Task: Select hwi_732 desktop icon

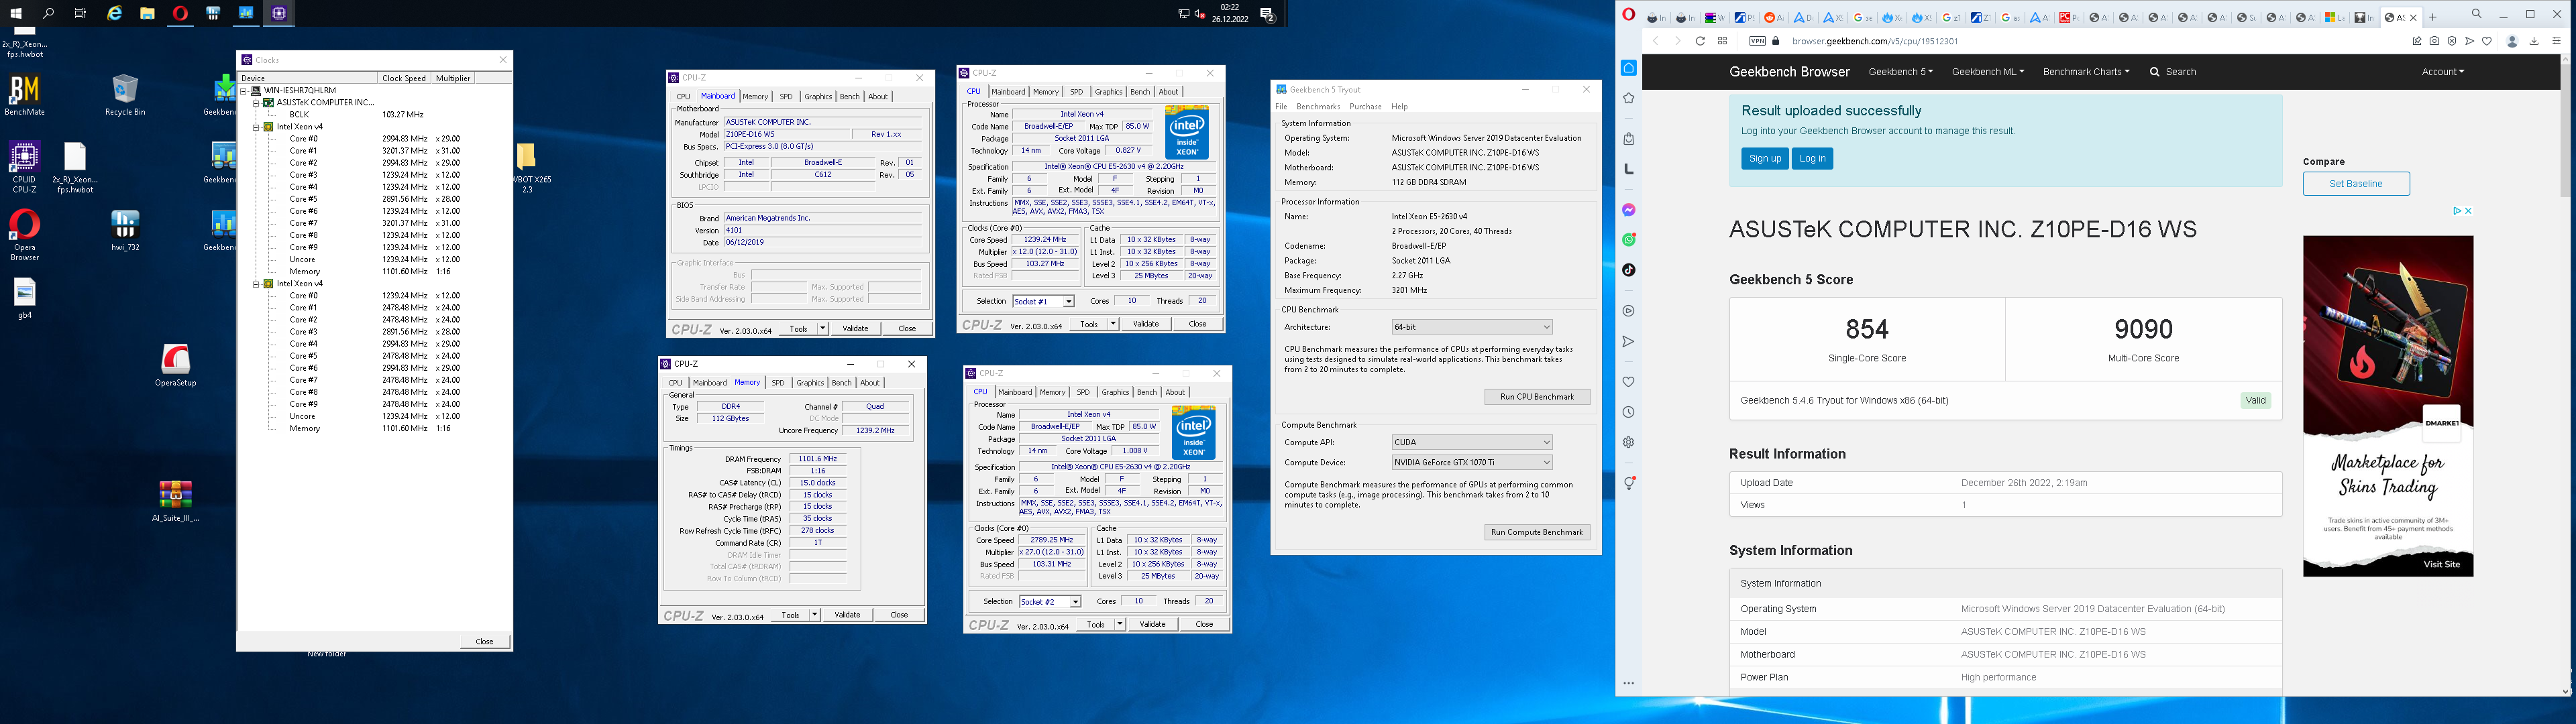Action: coord(125,231)
